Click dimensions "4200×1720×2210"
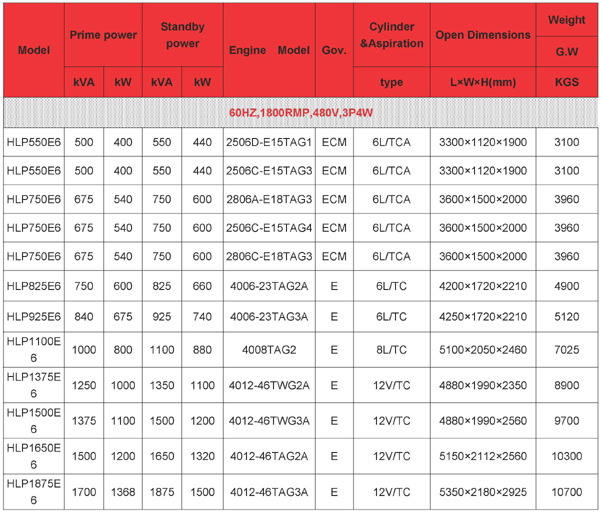Screen dimensions: 600x512 click(x=483, y=286)
